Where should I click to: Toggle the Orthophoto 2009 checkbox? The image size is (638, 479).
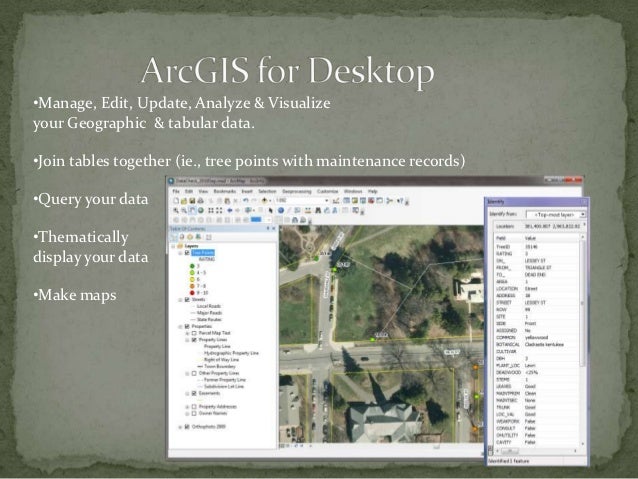(x=187, y=427)
